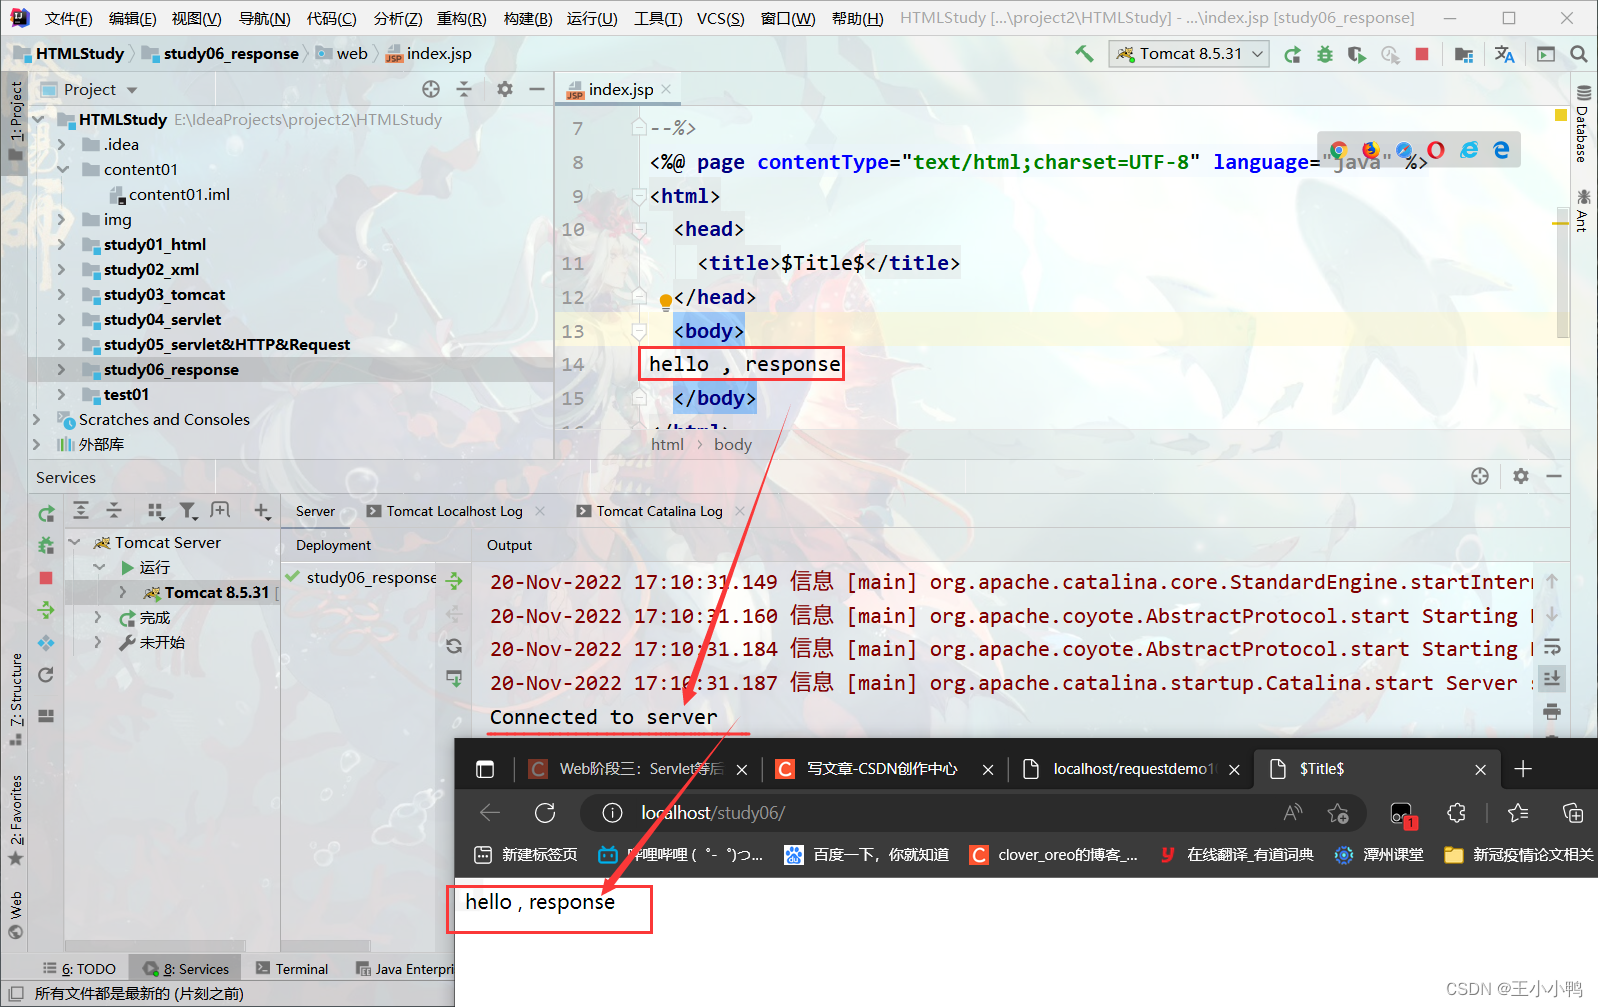Open the 文件(F) menu
Screen dimensions: 1598x1007
[69, 18]
